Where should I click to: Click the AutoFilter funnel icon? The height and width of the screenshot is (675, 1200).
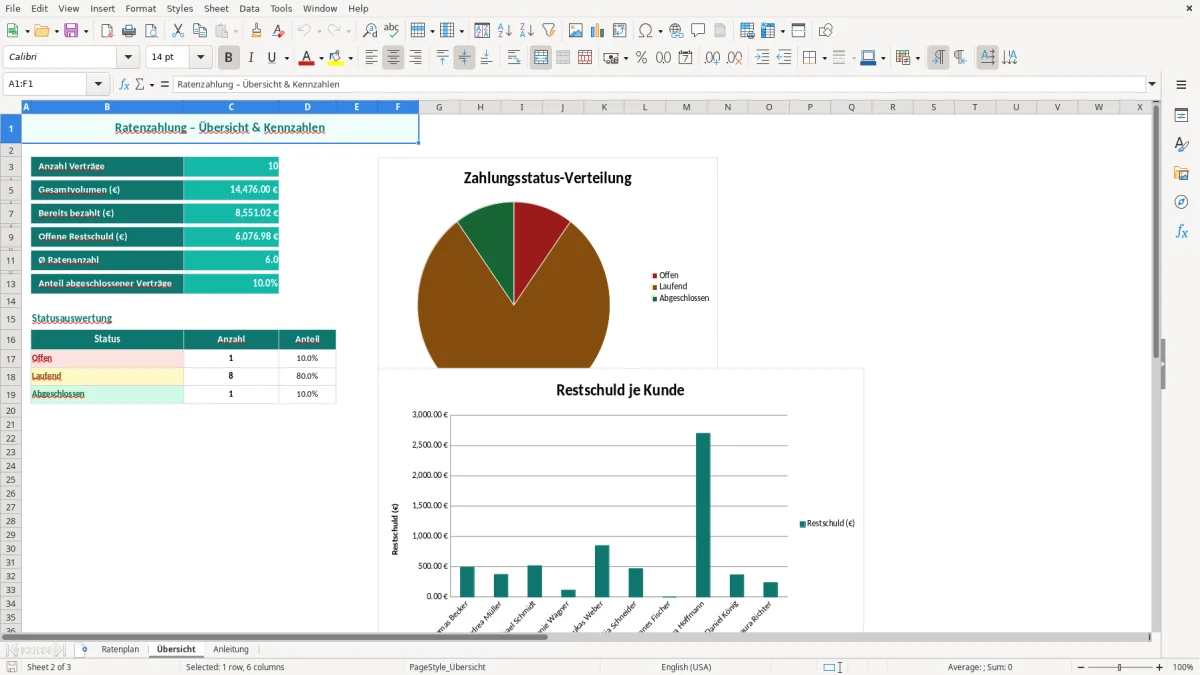click(x=549, y=31)
